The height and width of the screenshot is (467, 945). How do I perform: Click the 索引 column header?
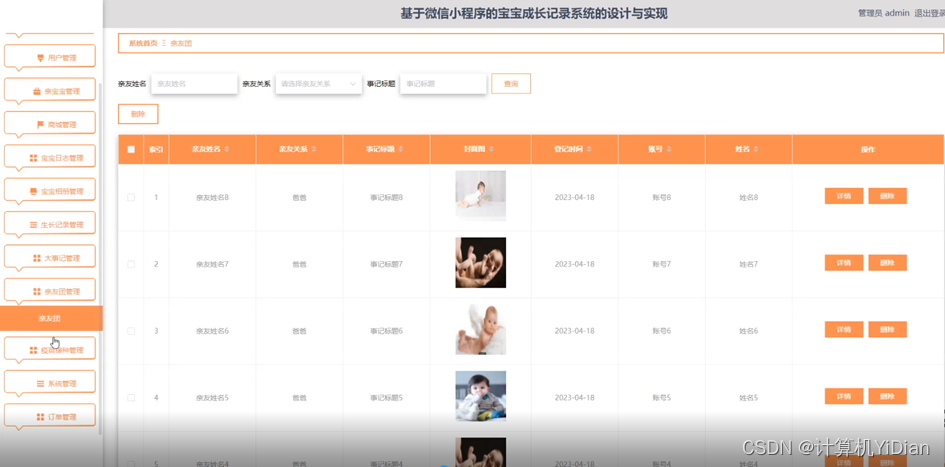coord(156,149)
